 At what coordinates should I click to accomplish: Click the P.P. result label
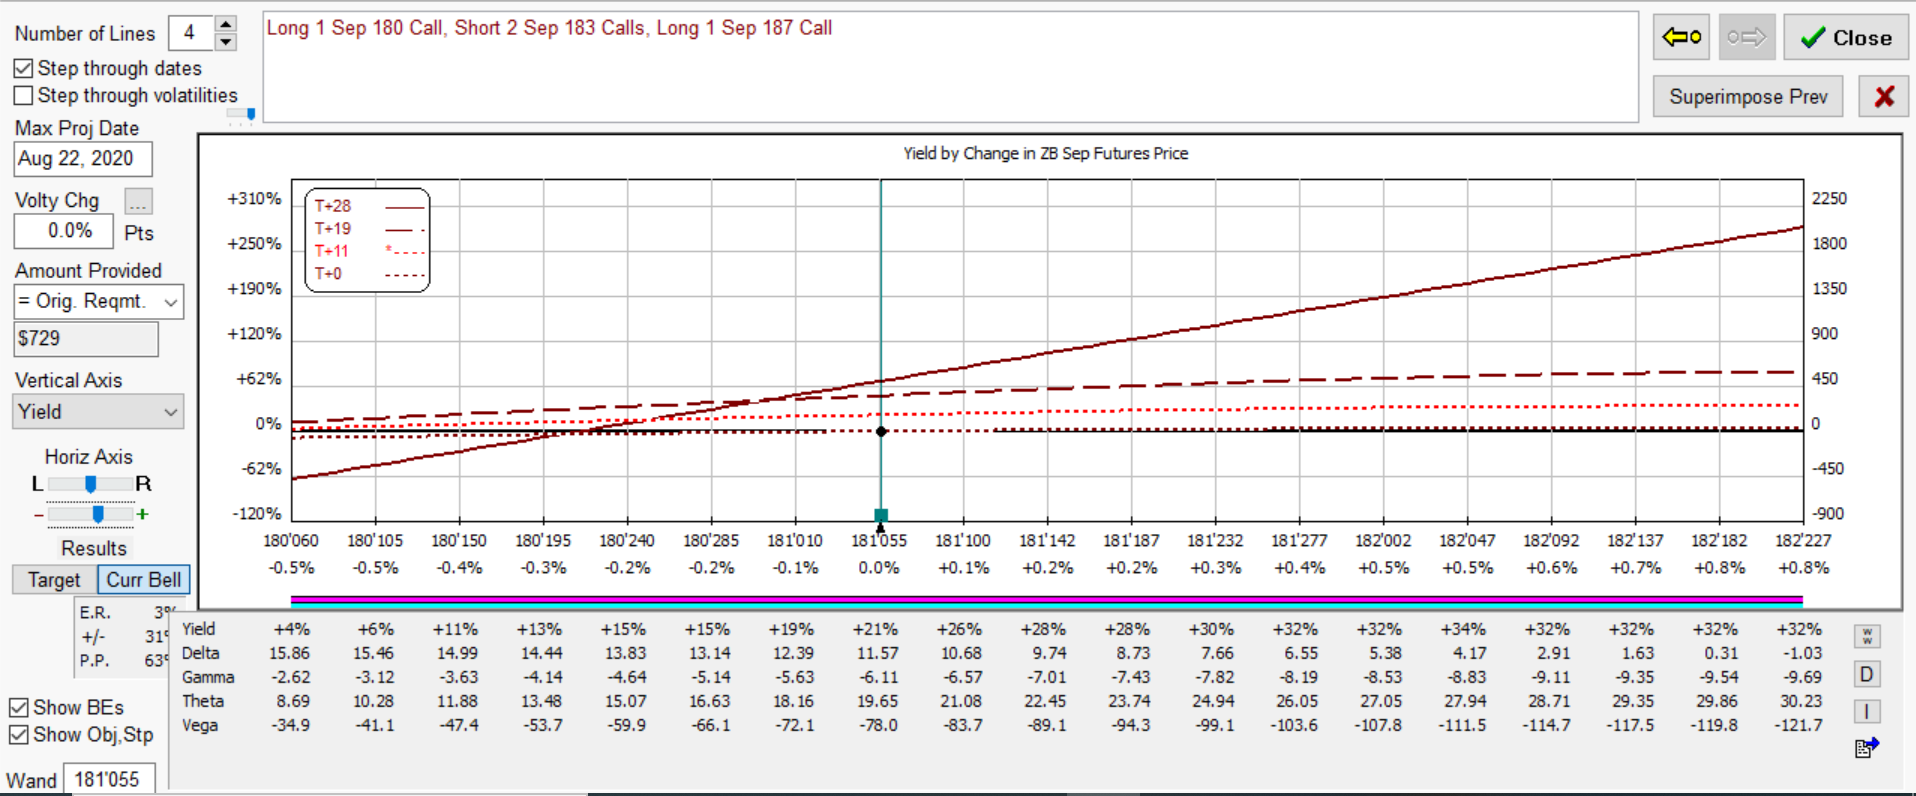pos(95,661)
